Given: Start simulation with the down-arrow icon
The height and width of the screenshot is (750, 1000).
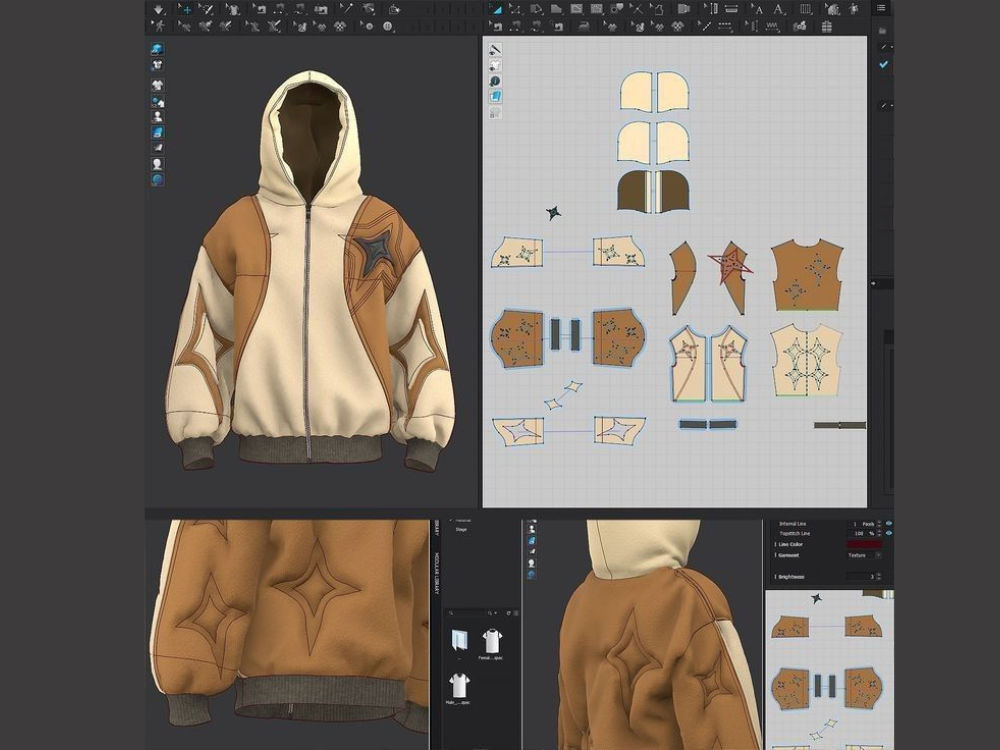Looking at the screenshot, I should (x=159, y=10).
